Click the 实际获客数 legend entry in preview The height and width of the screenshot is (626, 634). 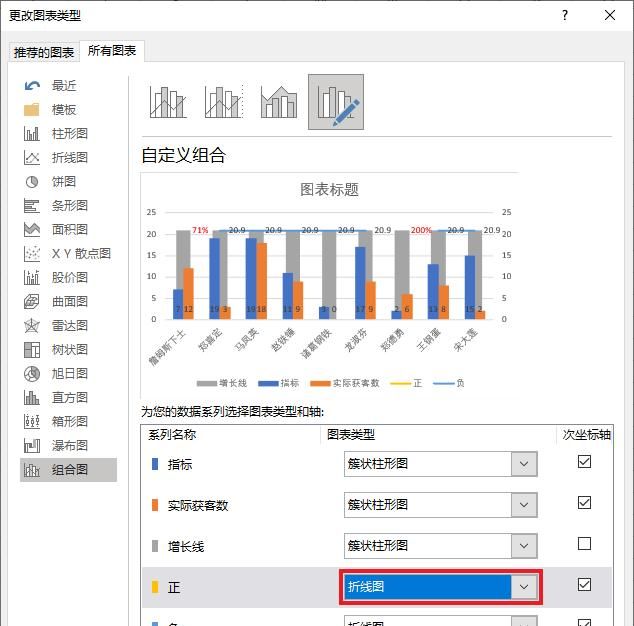pos(345,383)
